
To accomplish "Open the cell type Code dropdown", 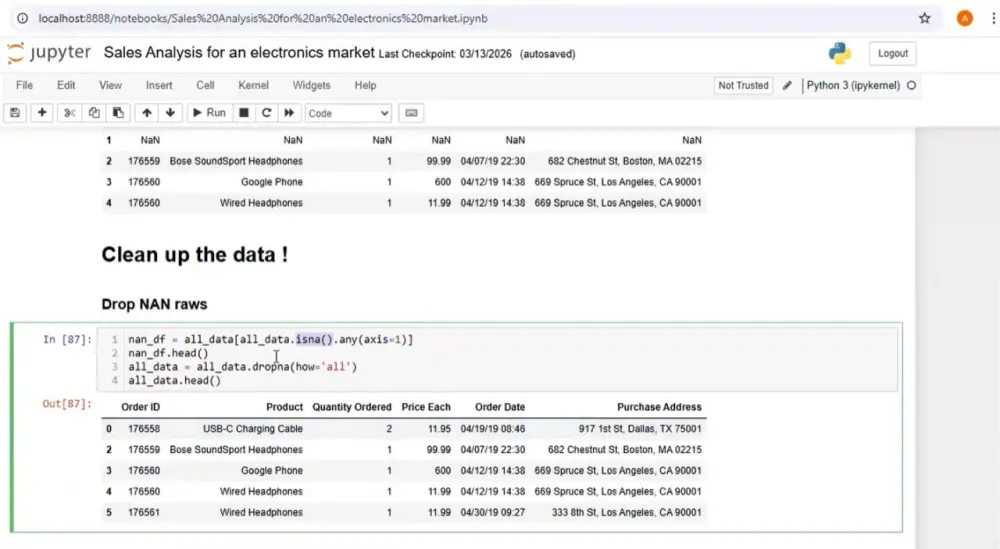I will [348, 113].
